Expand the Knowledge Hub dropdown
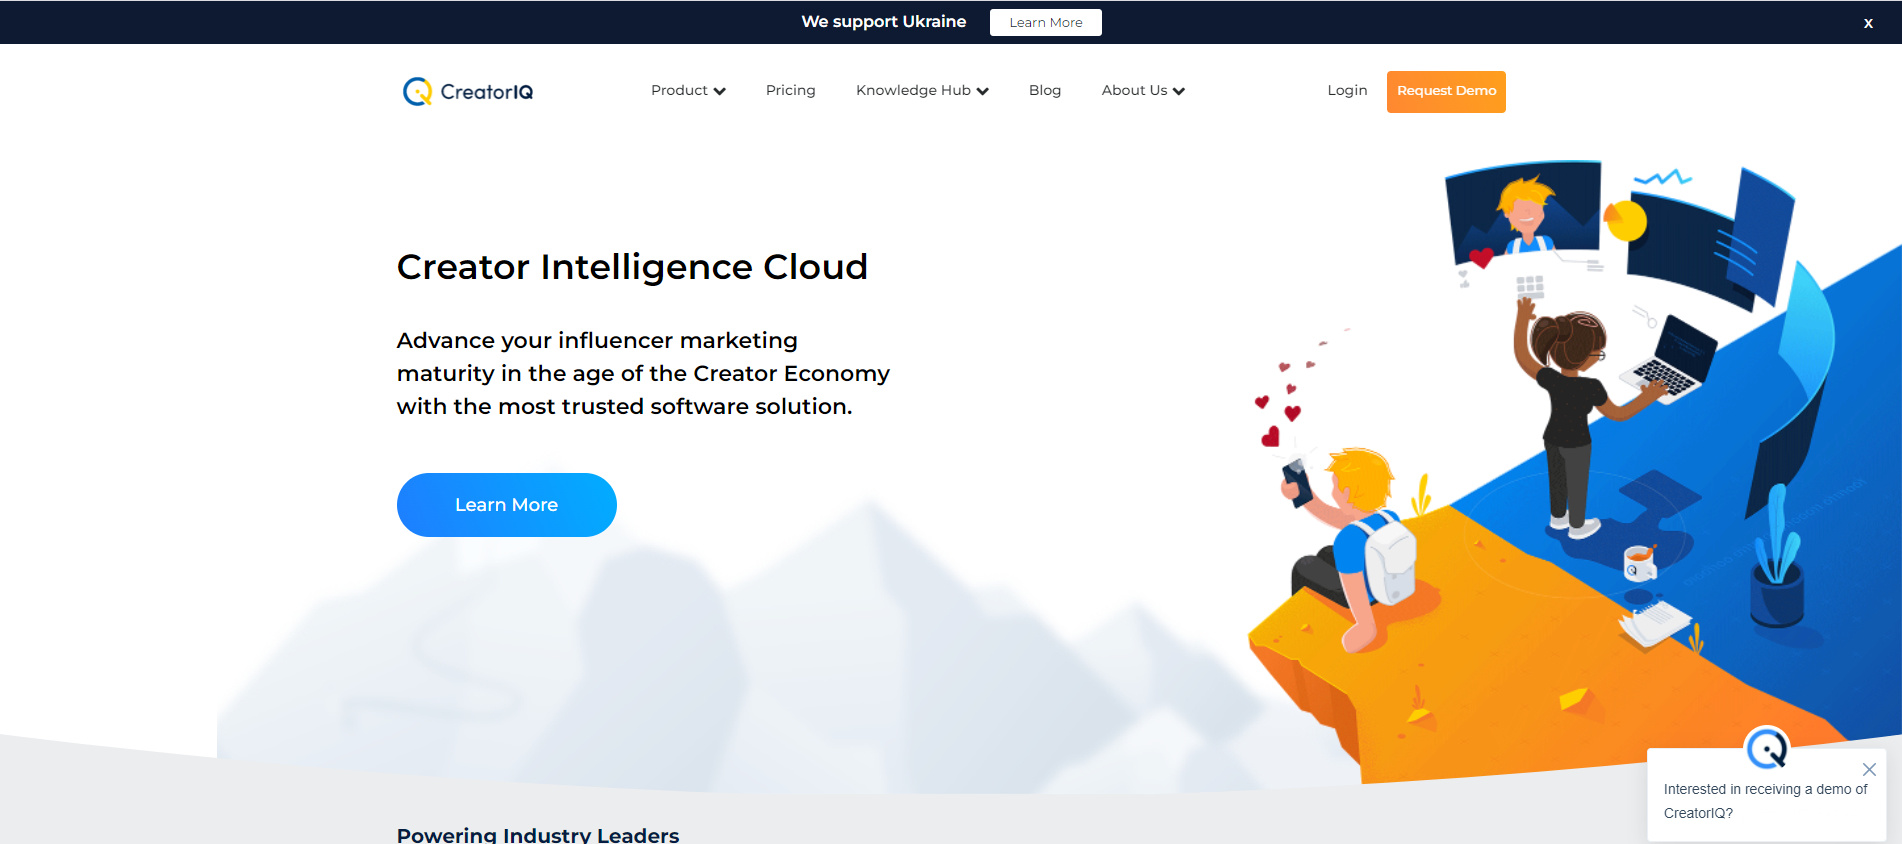Viewport: 1902px width, 844px height. point(922,90)
